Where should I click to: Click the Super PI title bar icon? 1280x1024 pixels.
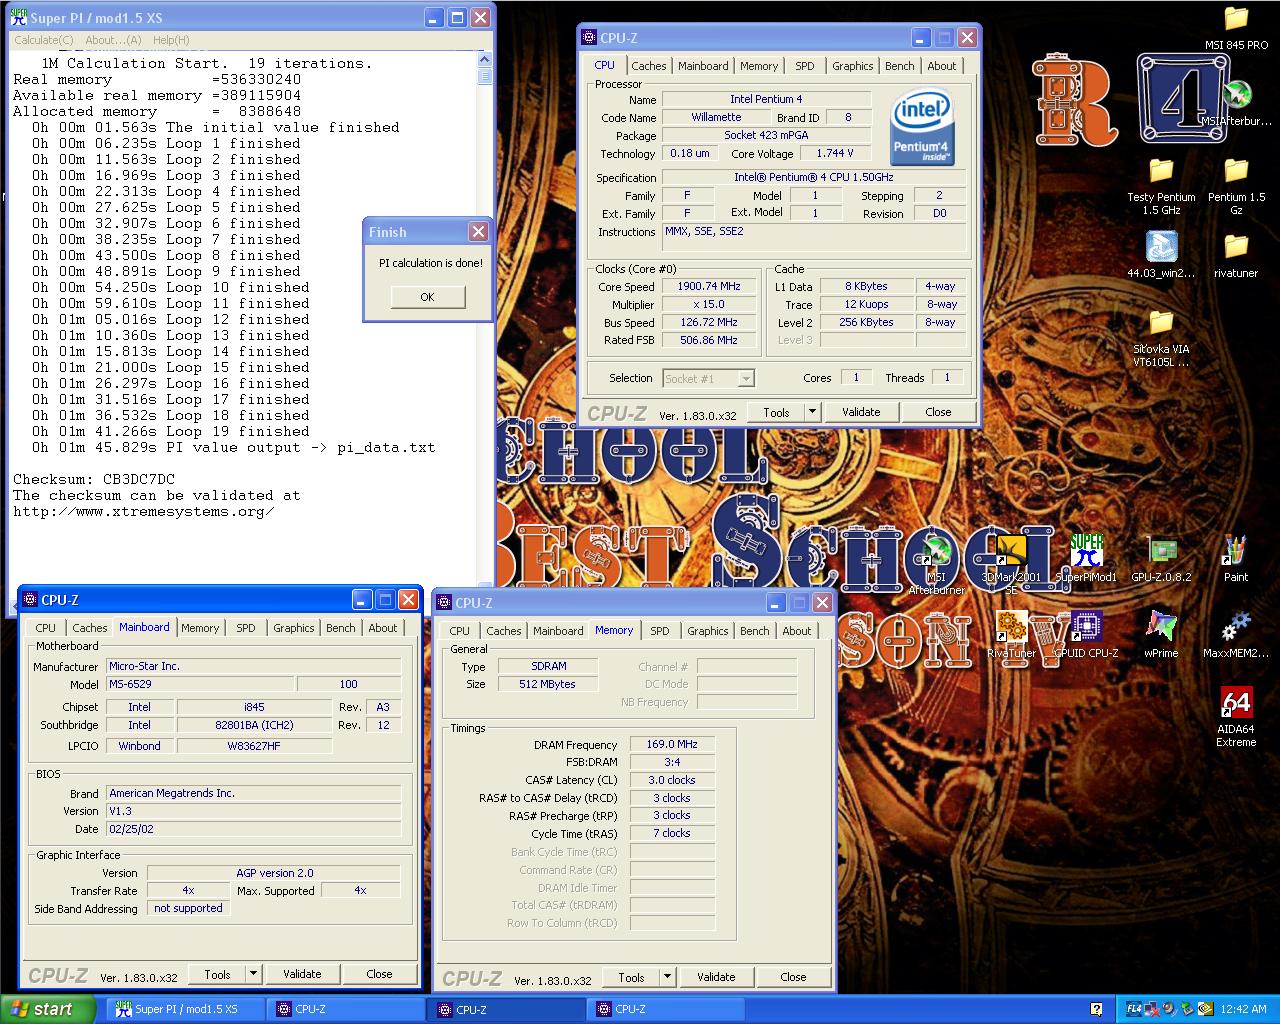[x=18, y=17]
